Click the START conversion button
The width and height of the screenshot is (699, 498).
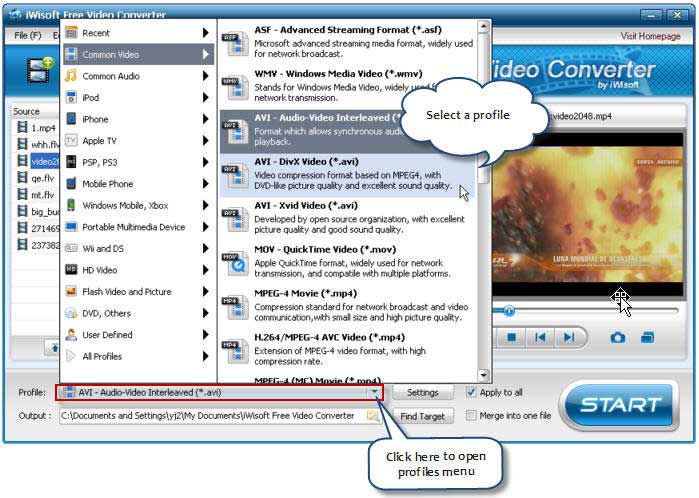620,405
